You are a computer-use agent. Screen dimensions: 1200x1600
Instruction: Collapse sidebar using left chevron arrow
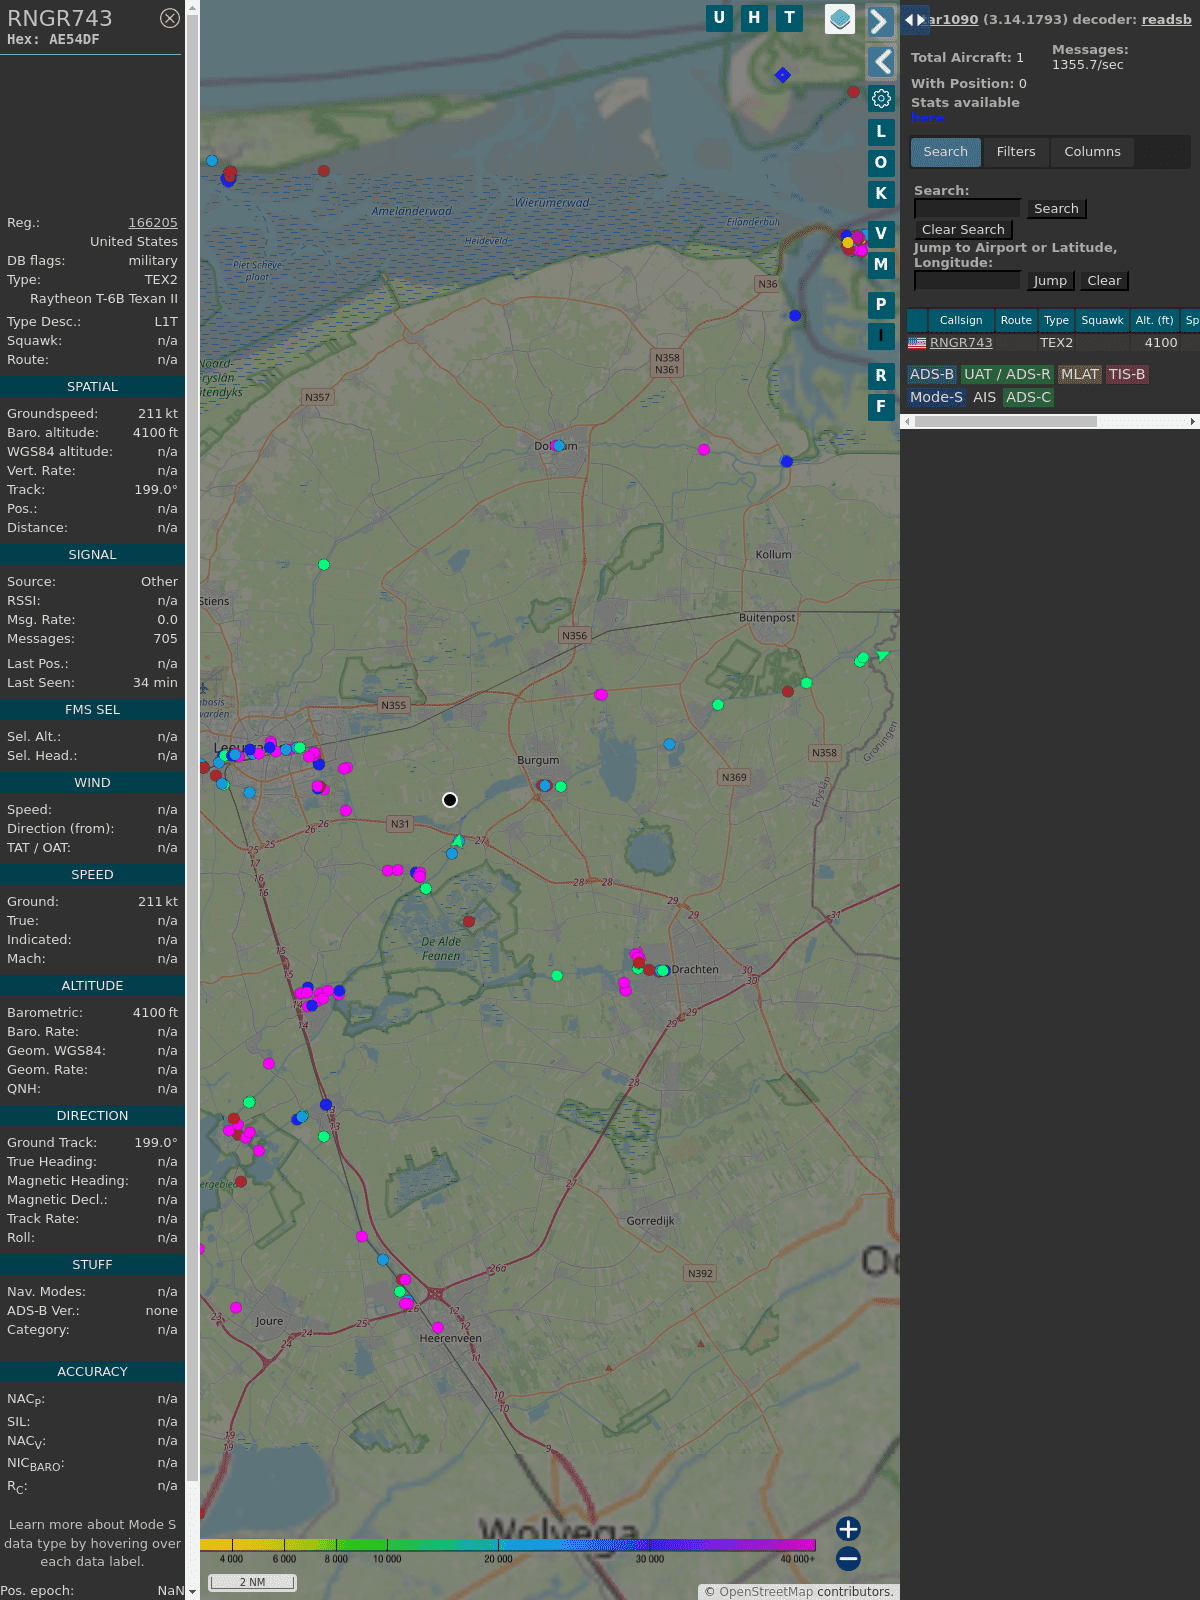tap(880, 62)
